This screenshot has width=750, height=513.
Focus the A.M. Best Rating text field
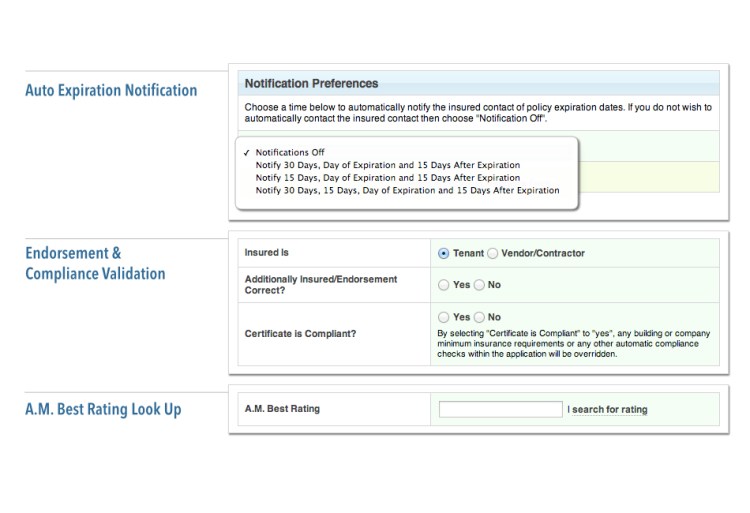click(500, 409)
